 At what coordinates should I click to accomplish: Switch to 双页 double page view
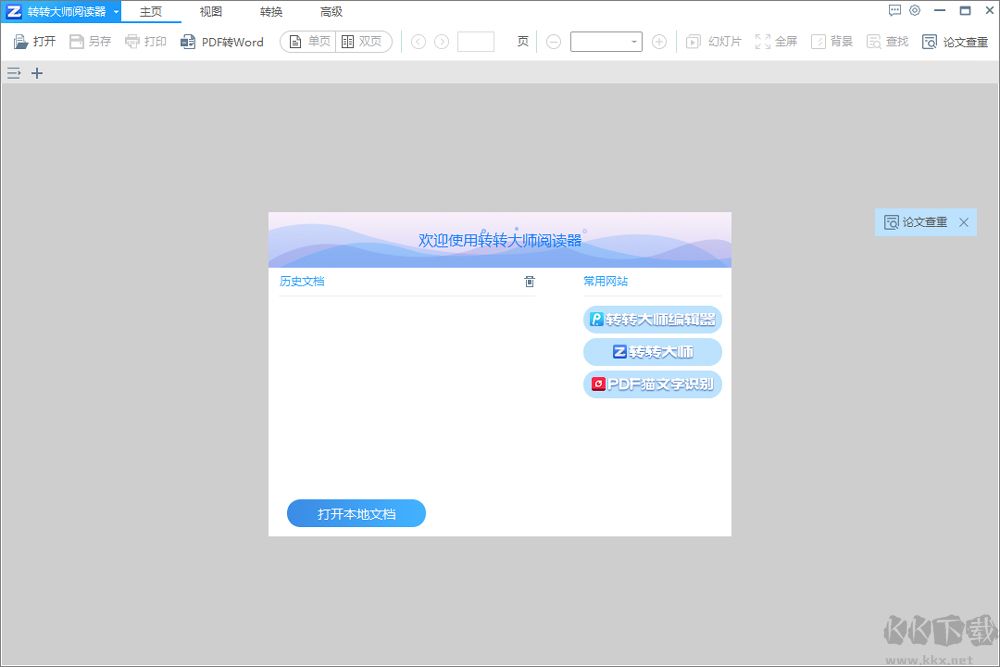362,41
